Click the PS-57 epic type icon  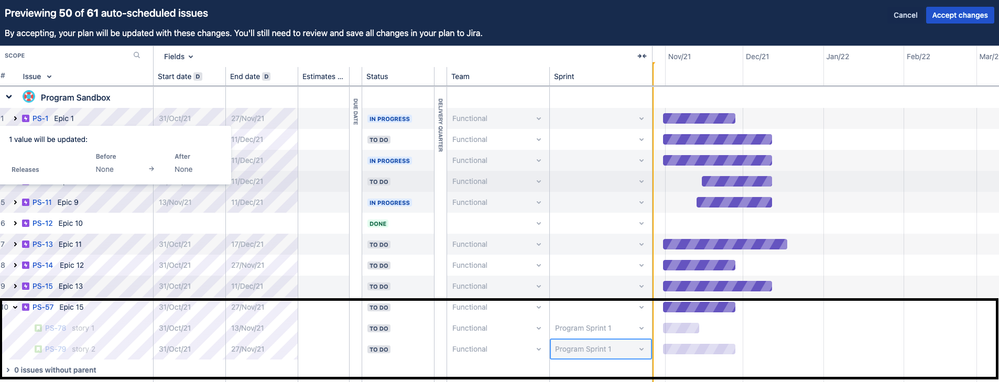pos(25,308)
